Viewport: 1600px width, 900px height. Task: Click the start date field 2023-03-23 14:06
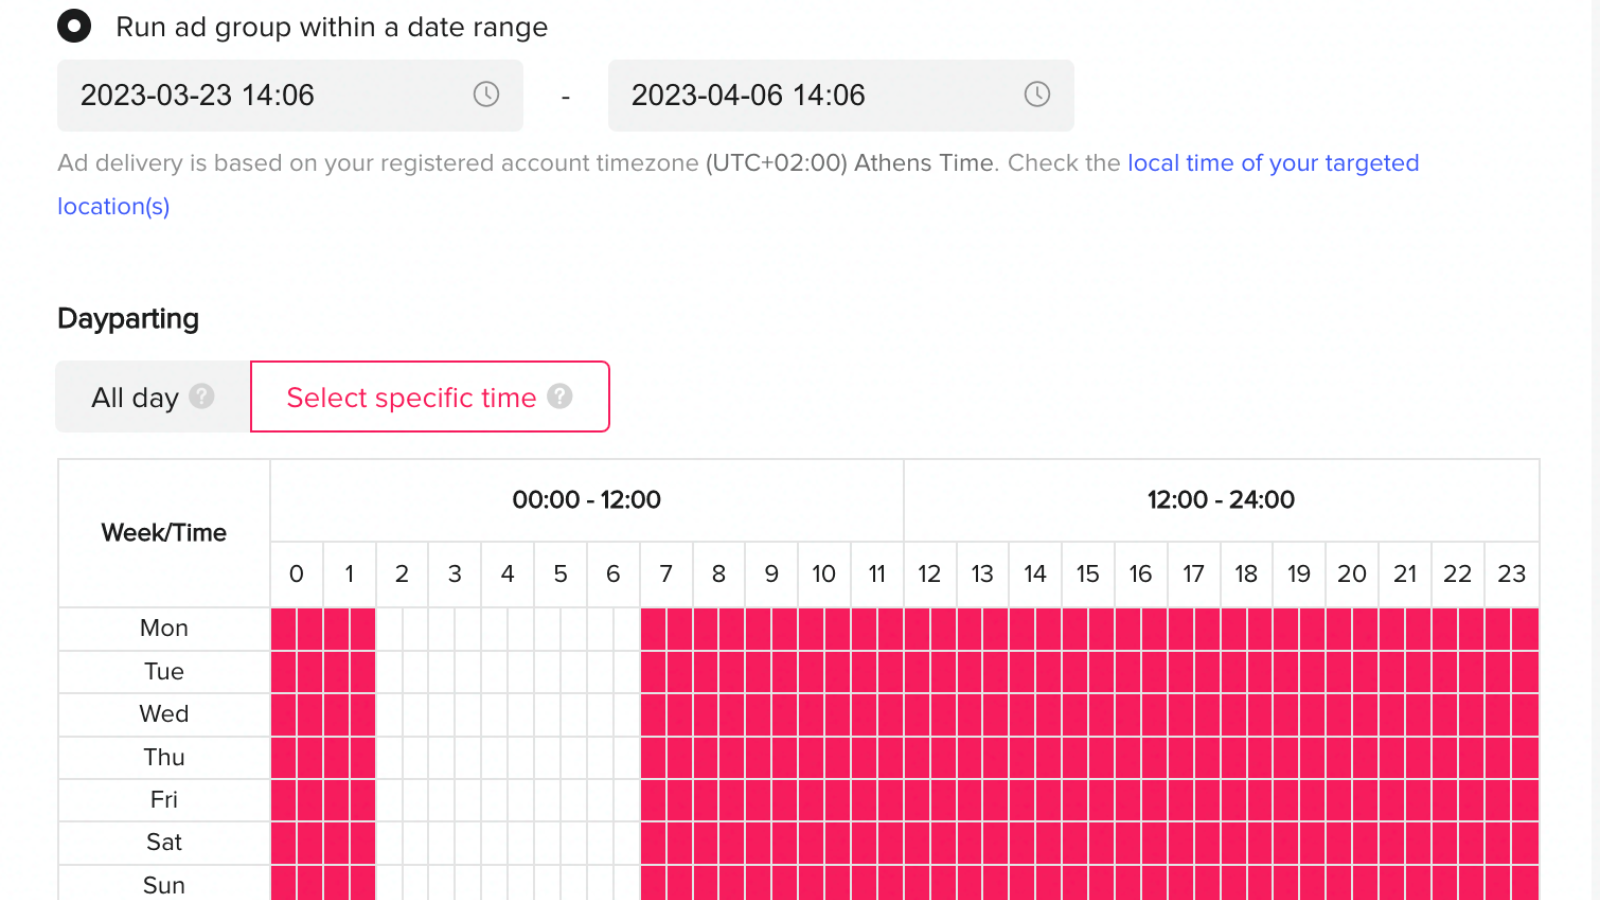290,95
